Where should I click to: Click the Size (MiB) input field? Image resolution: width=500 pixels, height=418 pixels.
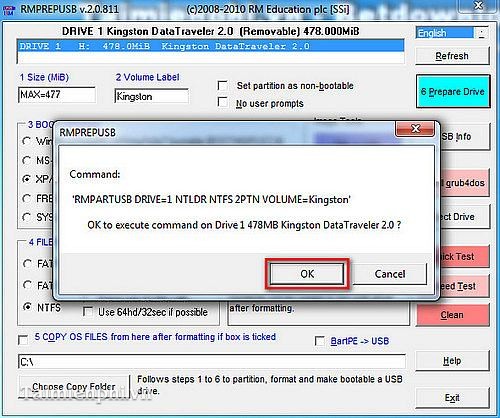coord(57,95)
